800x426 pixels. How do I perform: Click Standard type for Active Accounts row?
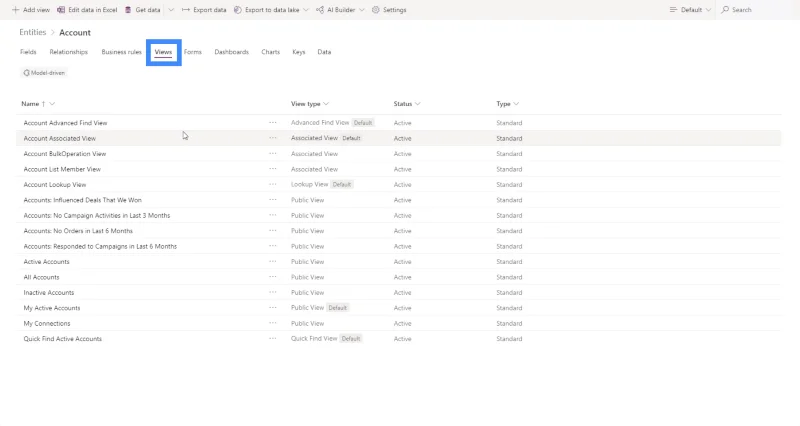(x=509, y=262)
